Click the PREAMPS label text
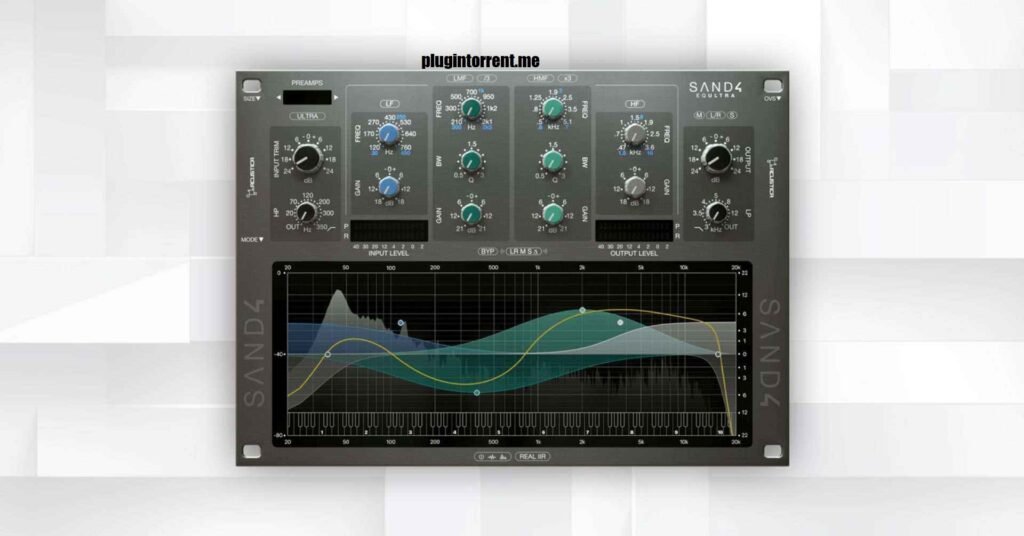 (x=307, y=83)
